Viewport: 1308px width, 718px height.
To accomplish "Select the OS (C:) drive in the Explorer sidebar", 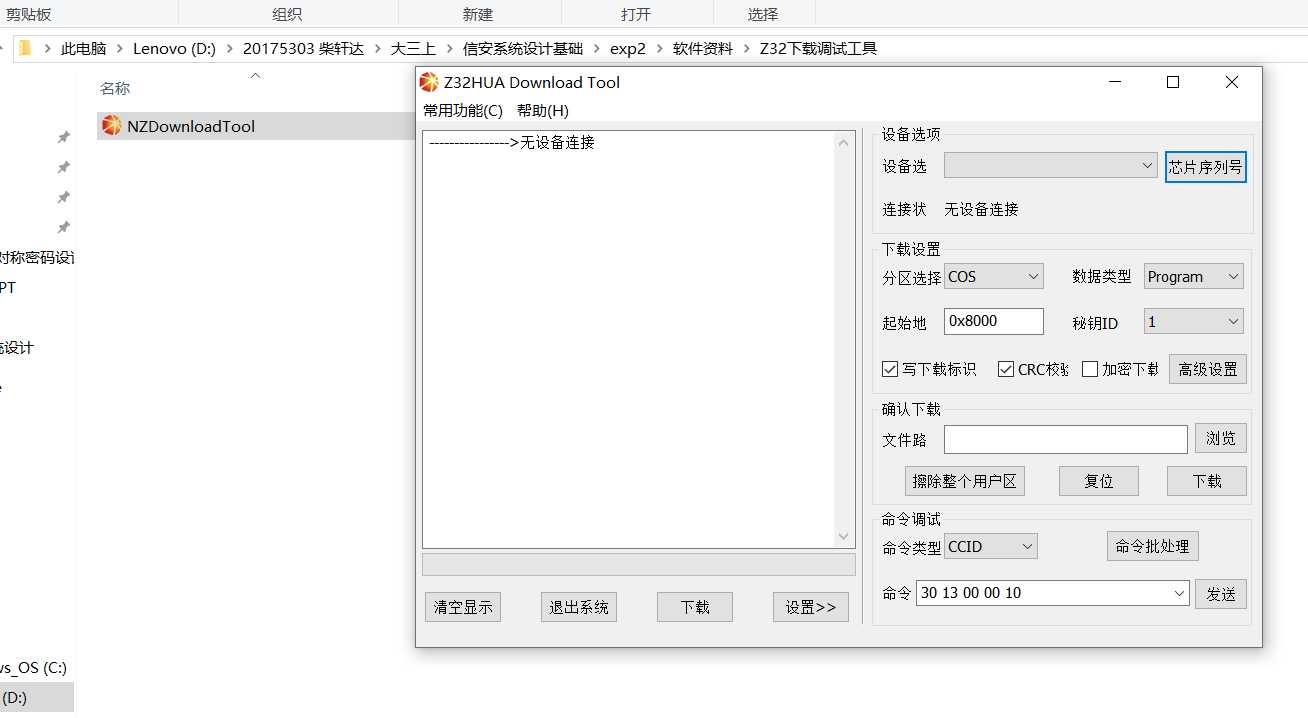I will click(35, 667).
